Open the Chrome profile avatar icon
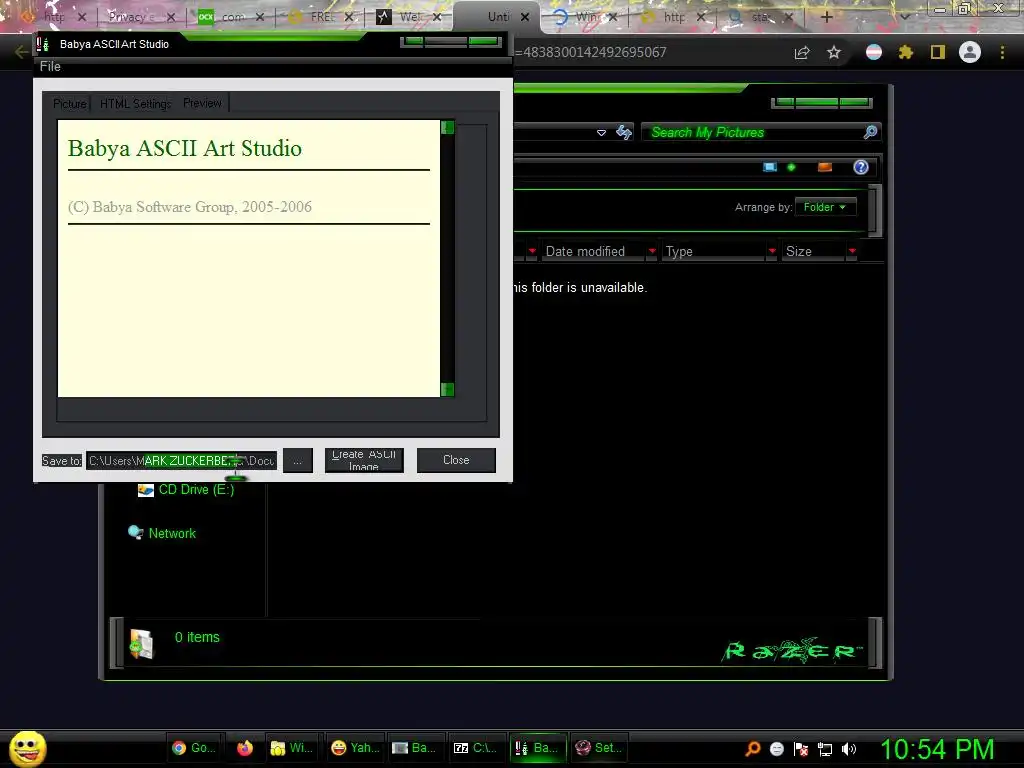1024x768 pixels. pyautogui.click(x=970, y=52)
